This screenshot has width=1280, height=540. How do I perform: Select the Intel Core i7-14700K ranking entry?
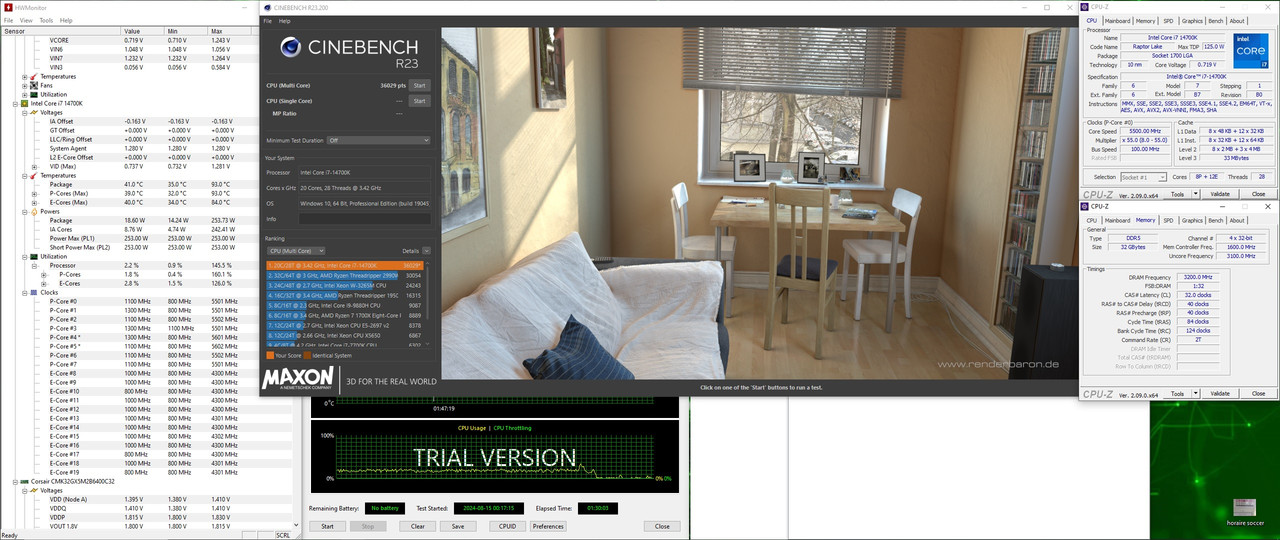pos(343,265)
